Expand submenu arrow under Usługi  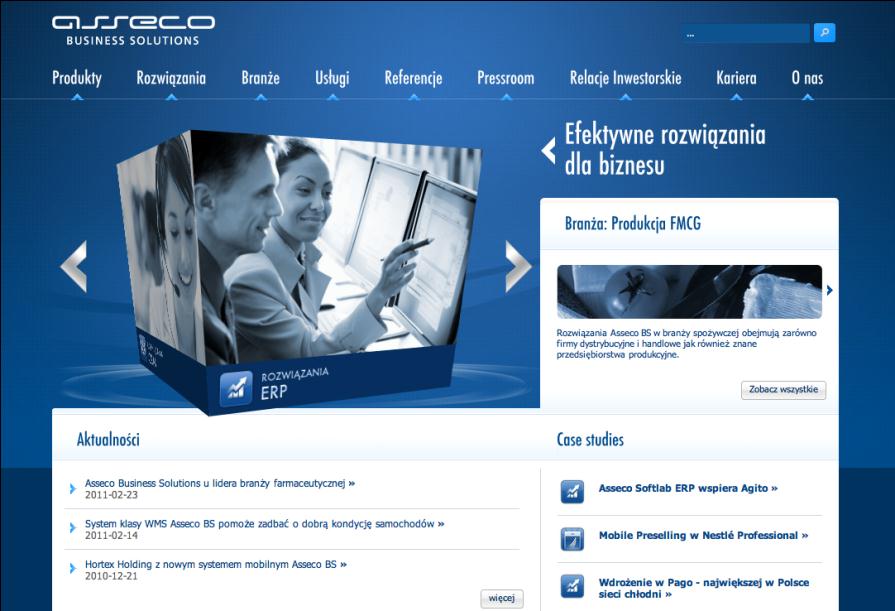(333, 98)
